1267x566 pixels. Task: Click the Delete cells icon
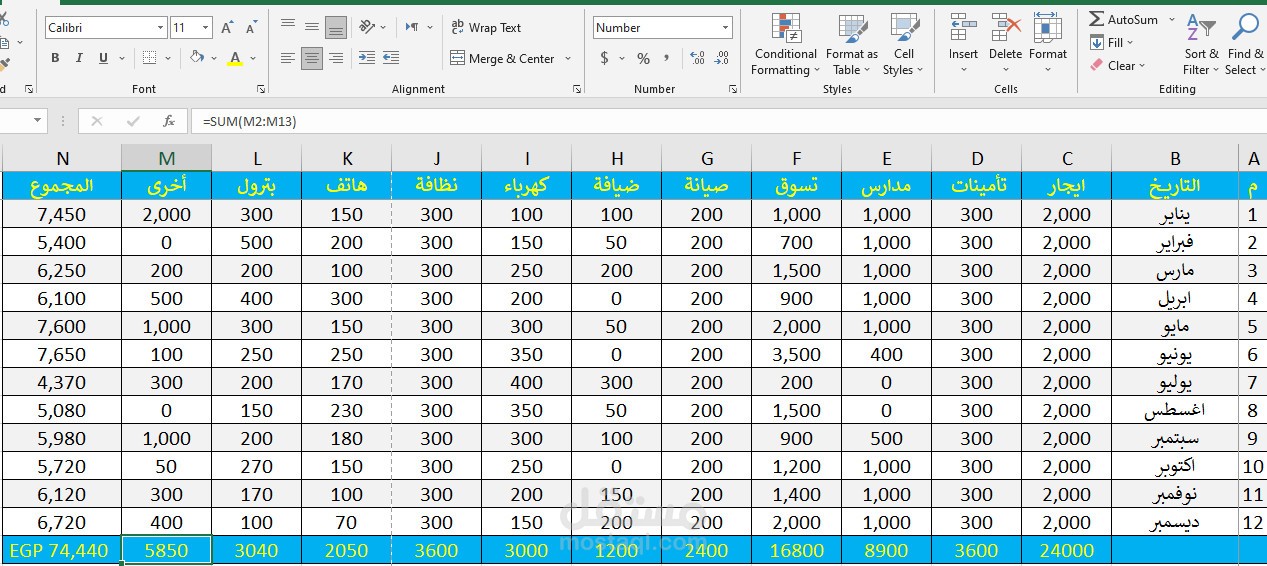(1005, 28)
